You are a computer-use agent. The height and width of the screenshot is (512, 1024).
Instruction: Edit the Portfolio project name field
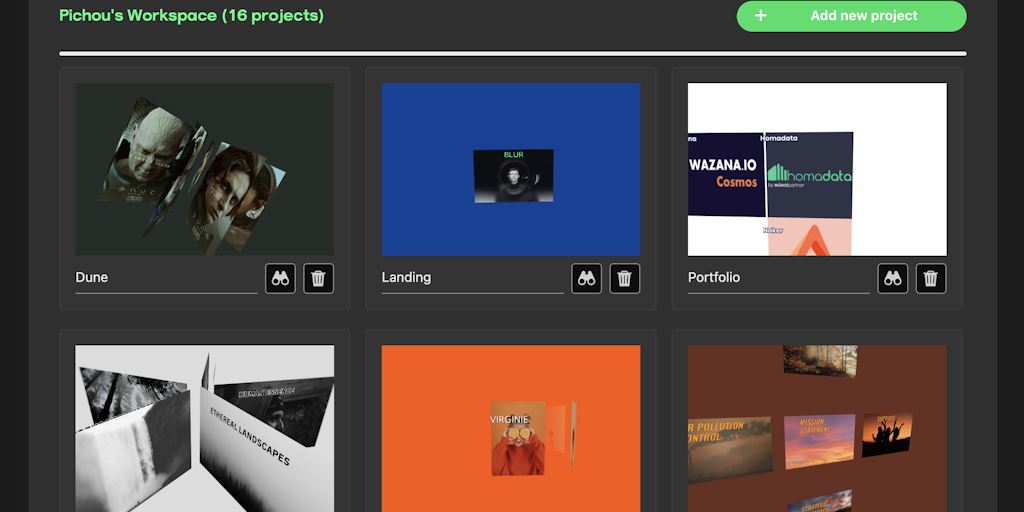(779, 278)
